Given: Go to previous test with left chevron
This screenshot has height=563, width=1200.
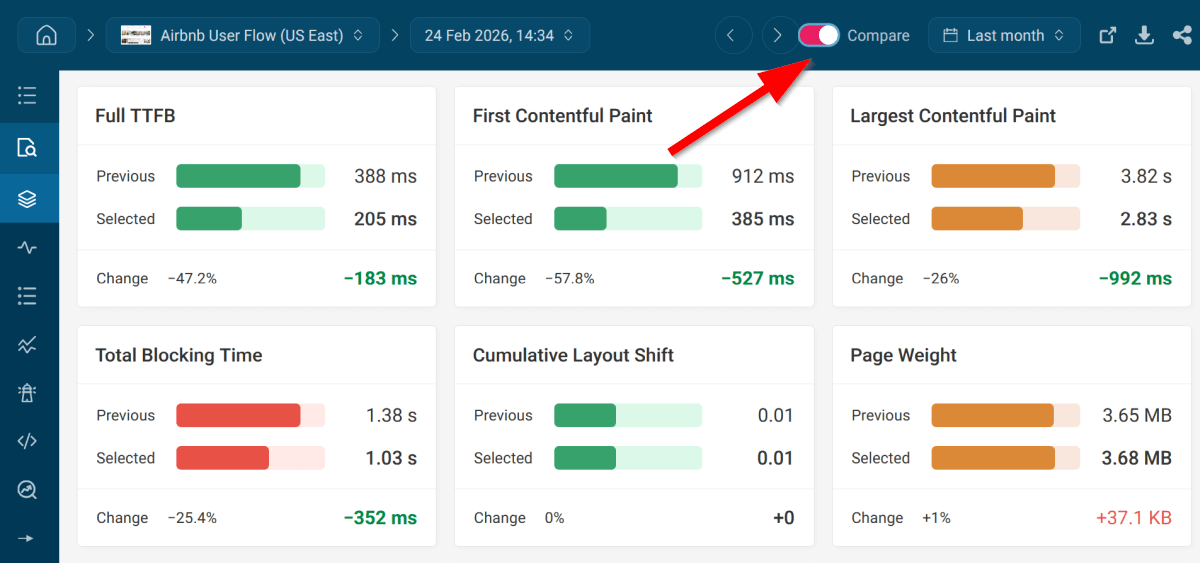Looking at the screenshot, I should (732, 35).
